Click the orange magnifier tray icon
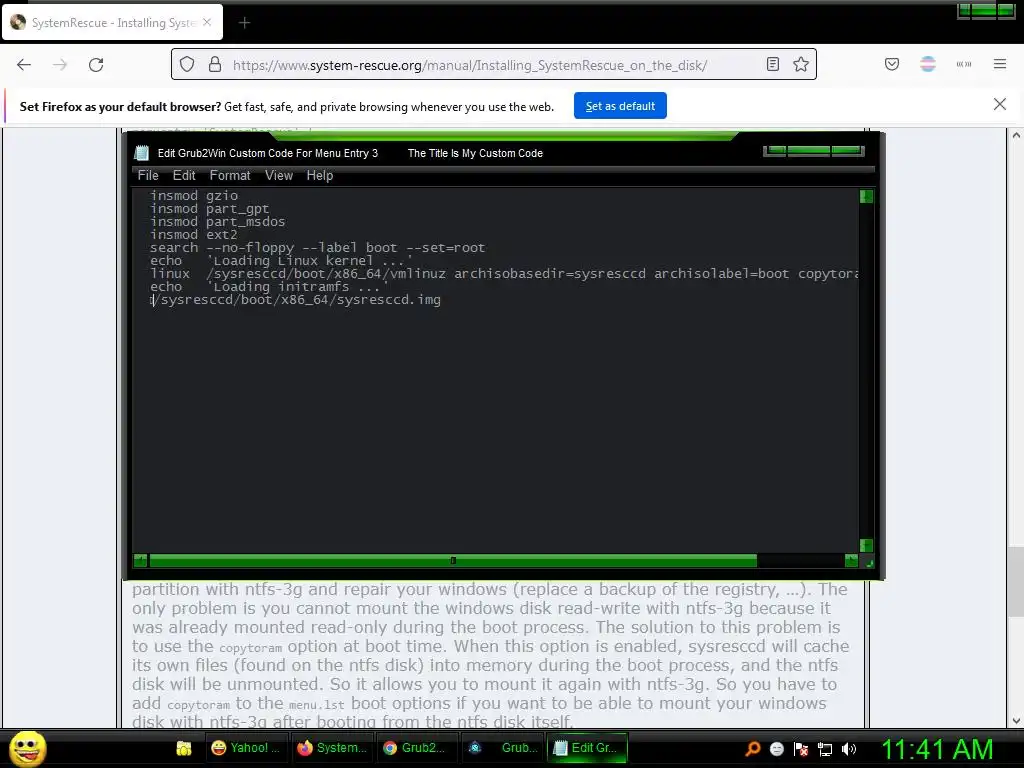 [x=753, y=748]
